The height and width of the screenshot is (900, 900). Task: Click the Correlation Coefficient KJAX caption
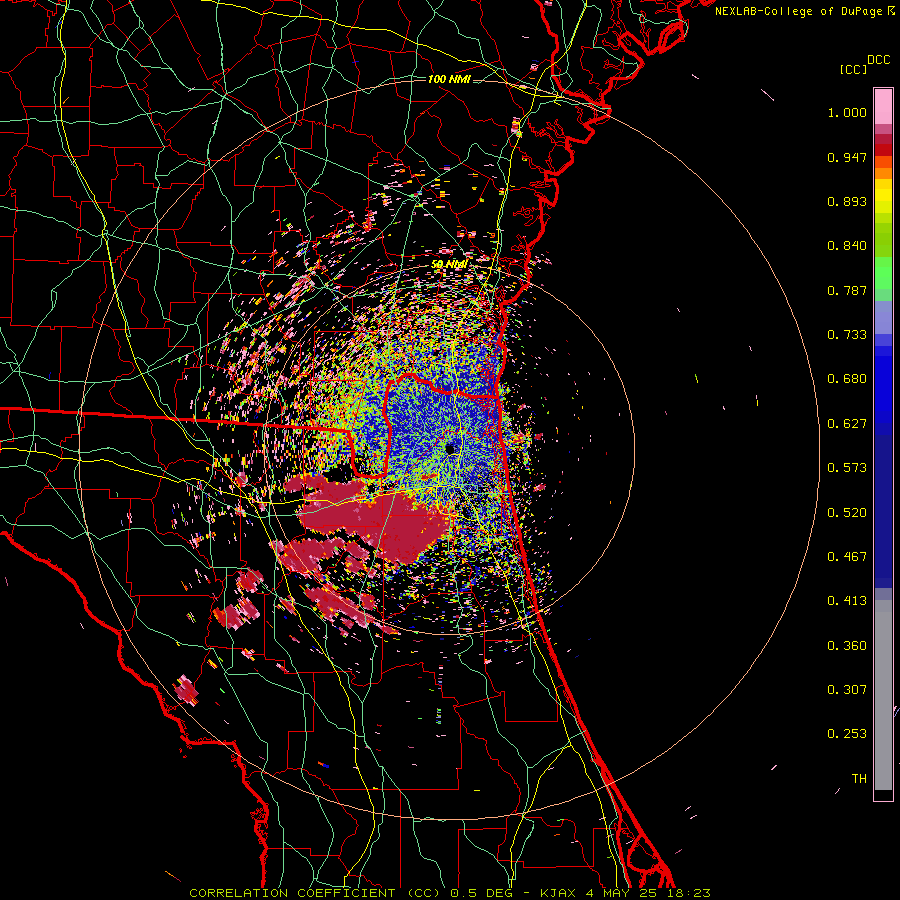click(450, 893)
